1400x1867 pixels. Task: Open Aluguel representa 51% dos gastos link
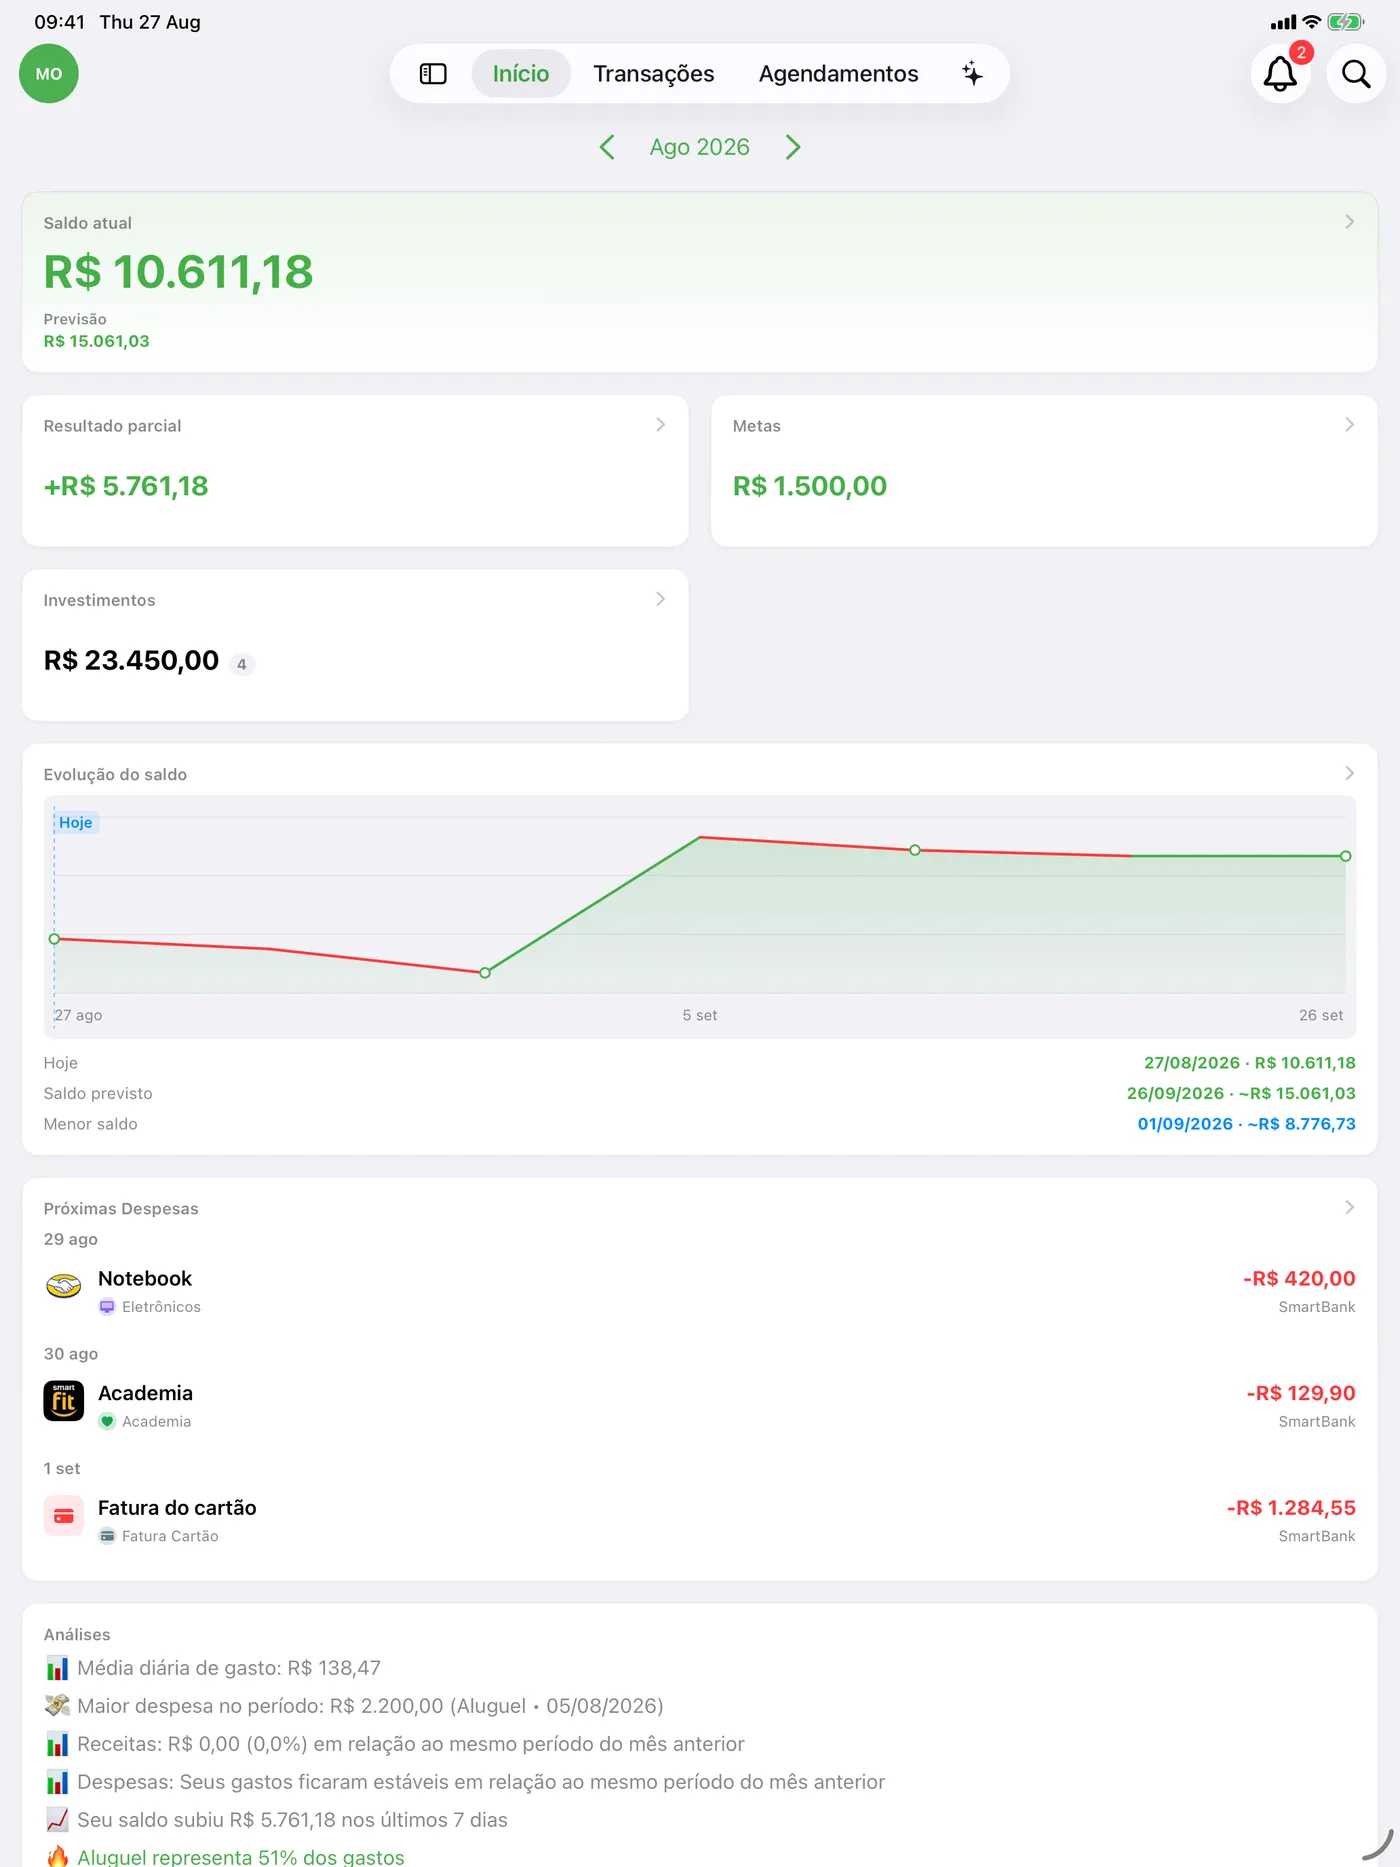point(241,1857)
